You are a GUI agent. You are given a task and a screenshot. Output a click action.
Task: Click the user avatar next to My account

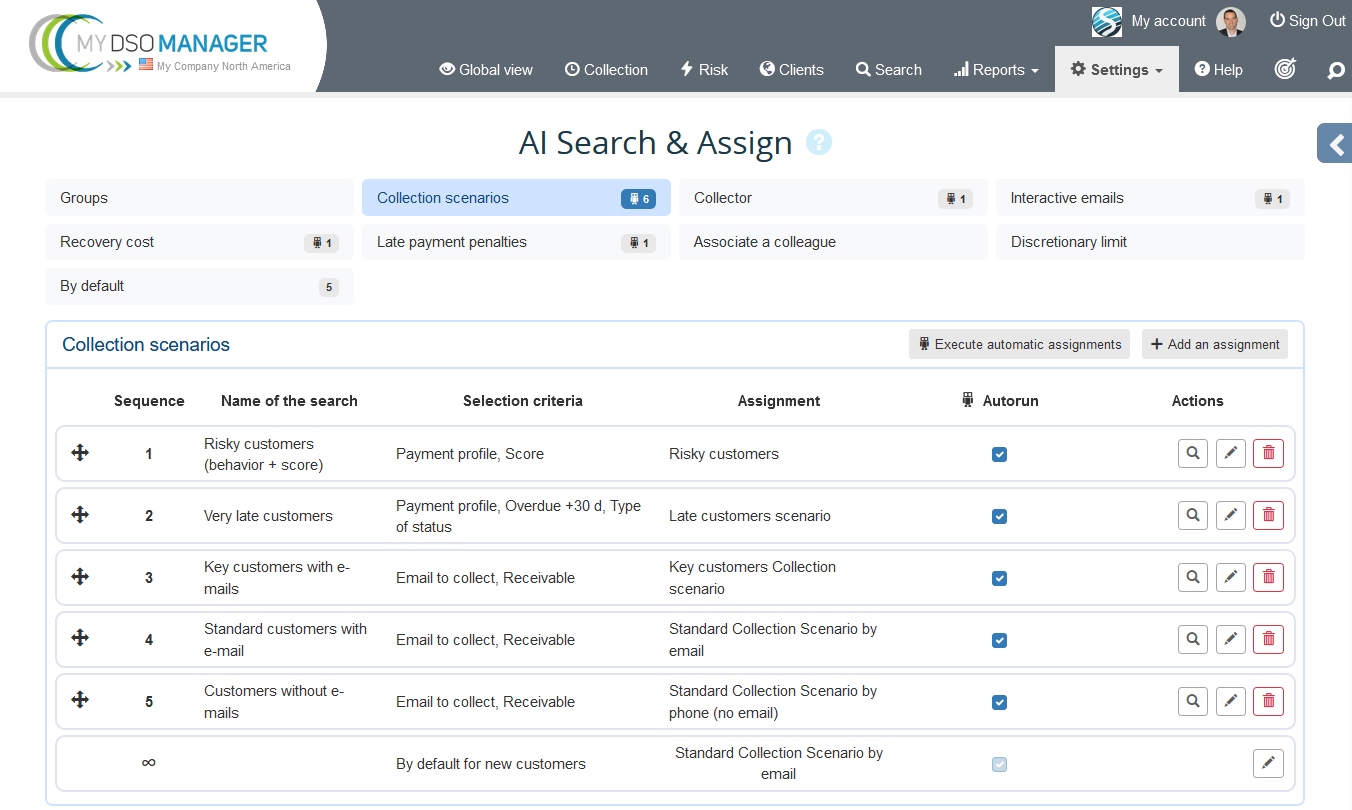[1232, 20]
